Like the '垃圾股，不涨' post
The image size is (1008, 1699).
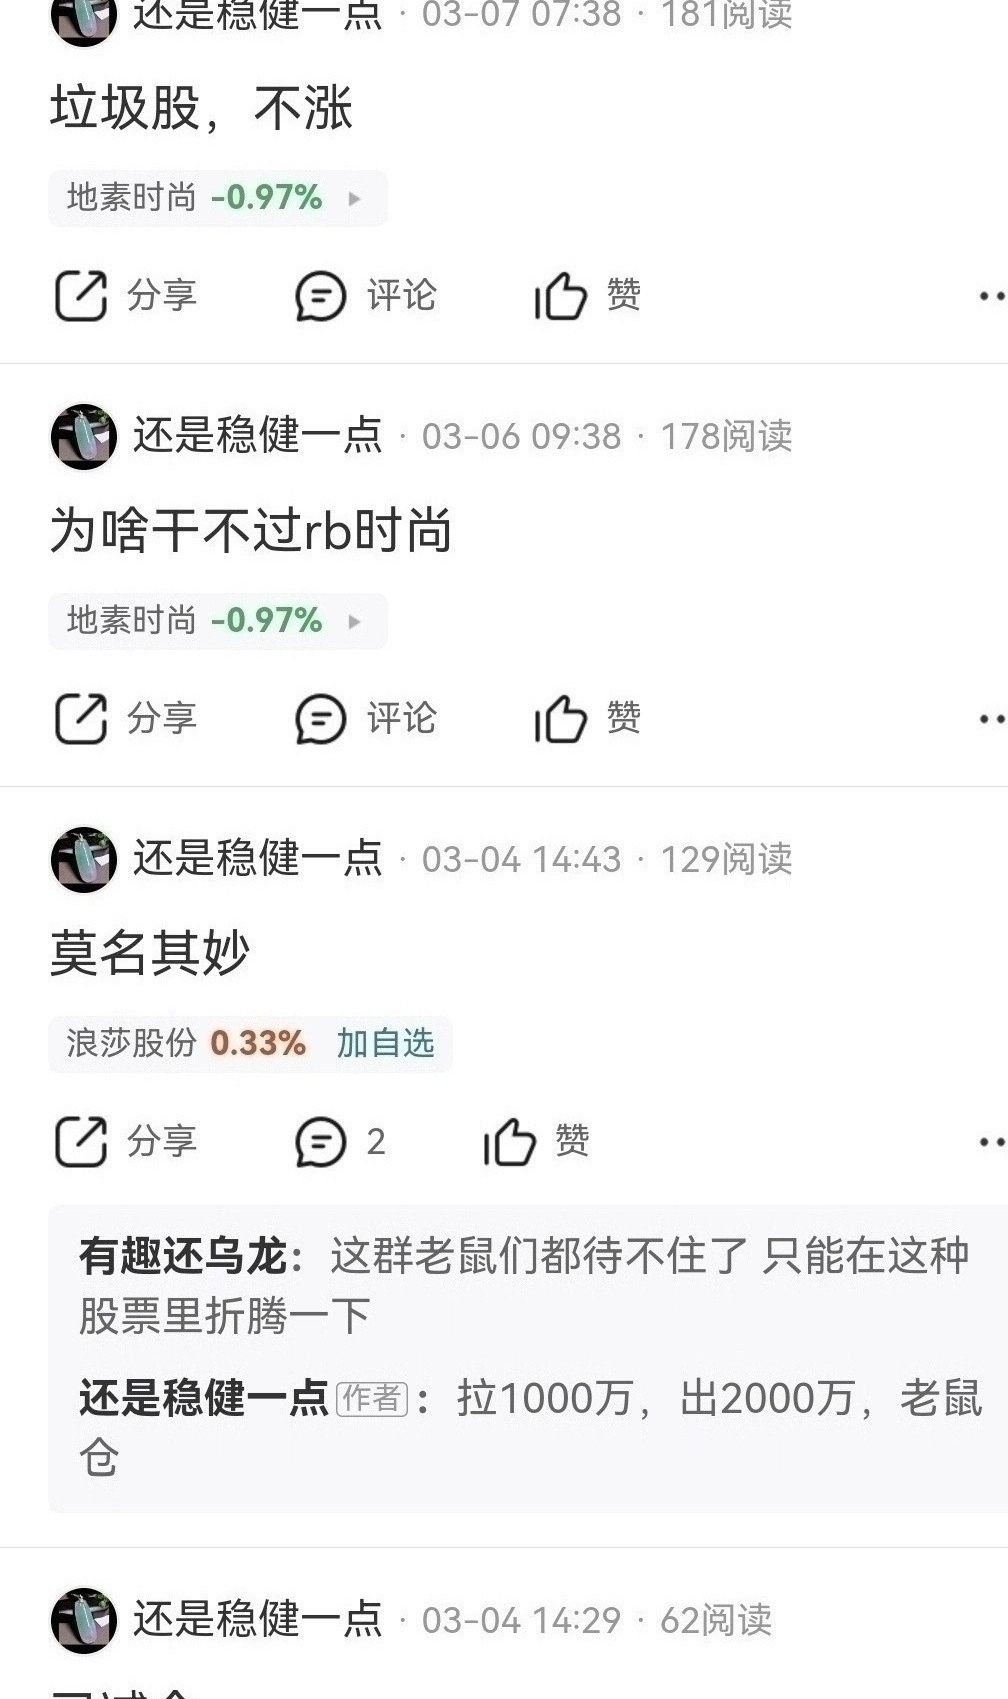point(560,296)
